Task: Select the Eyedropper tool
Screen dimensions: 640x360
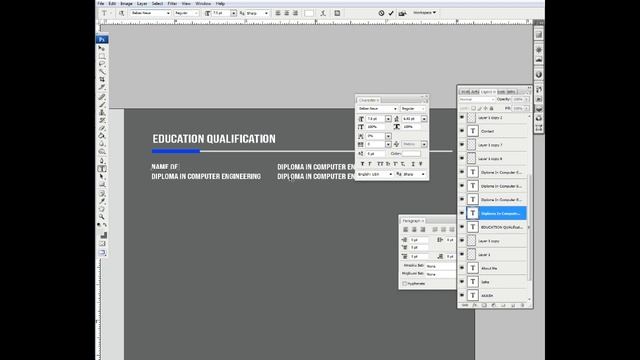Action: point(102,201)
